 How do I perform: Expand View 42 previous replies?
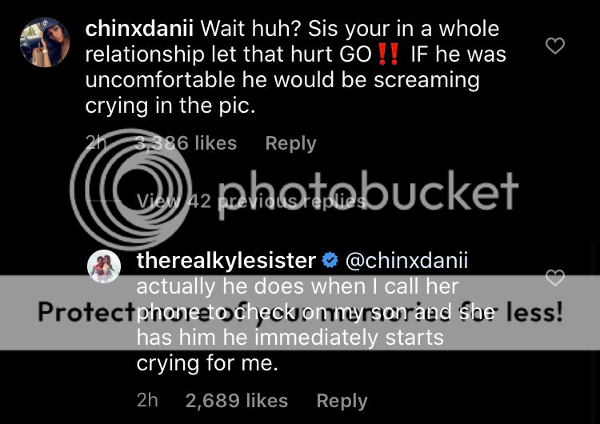pos(251,200)
